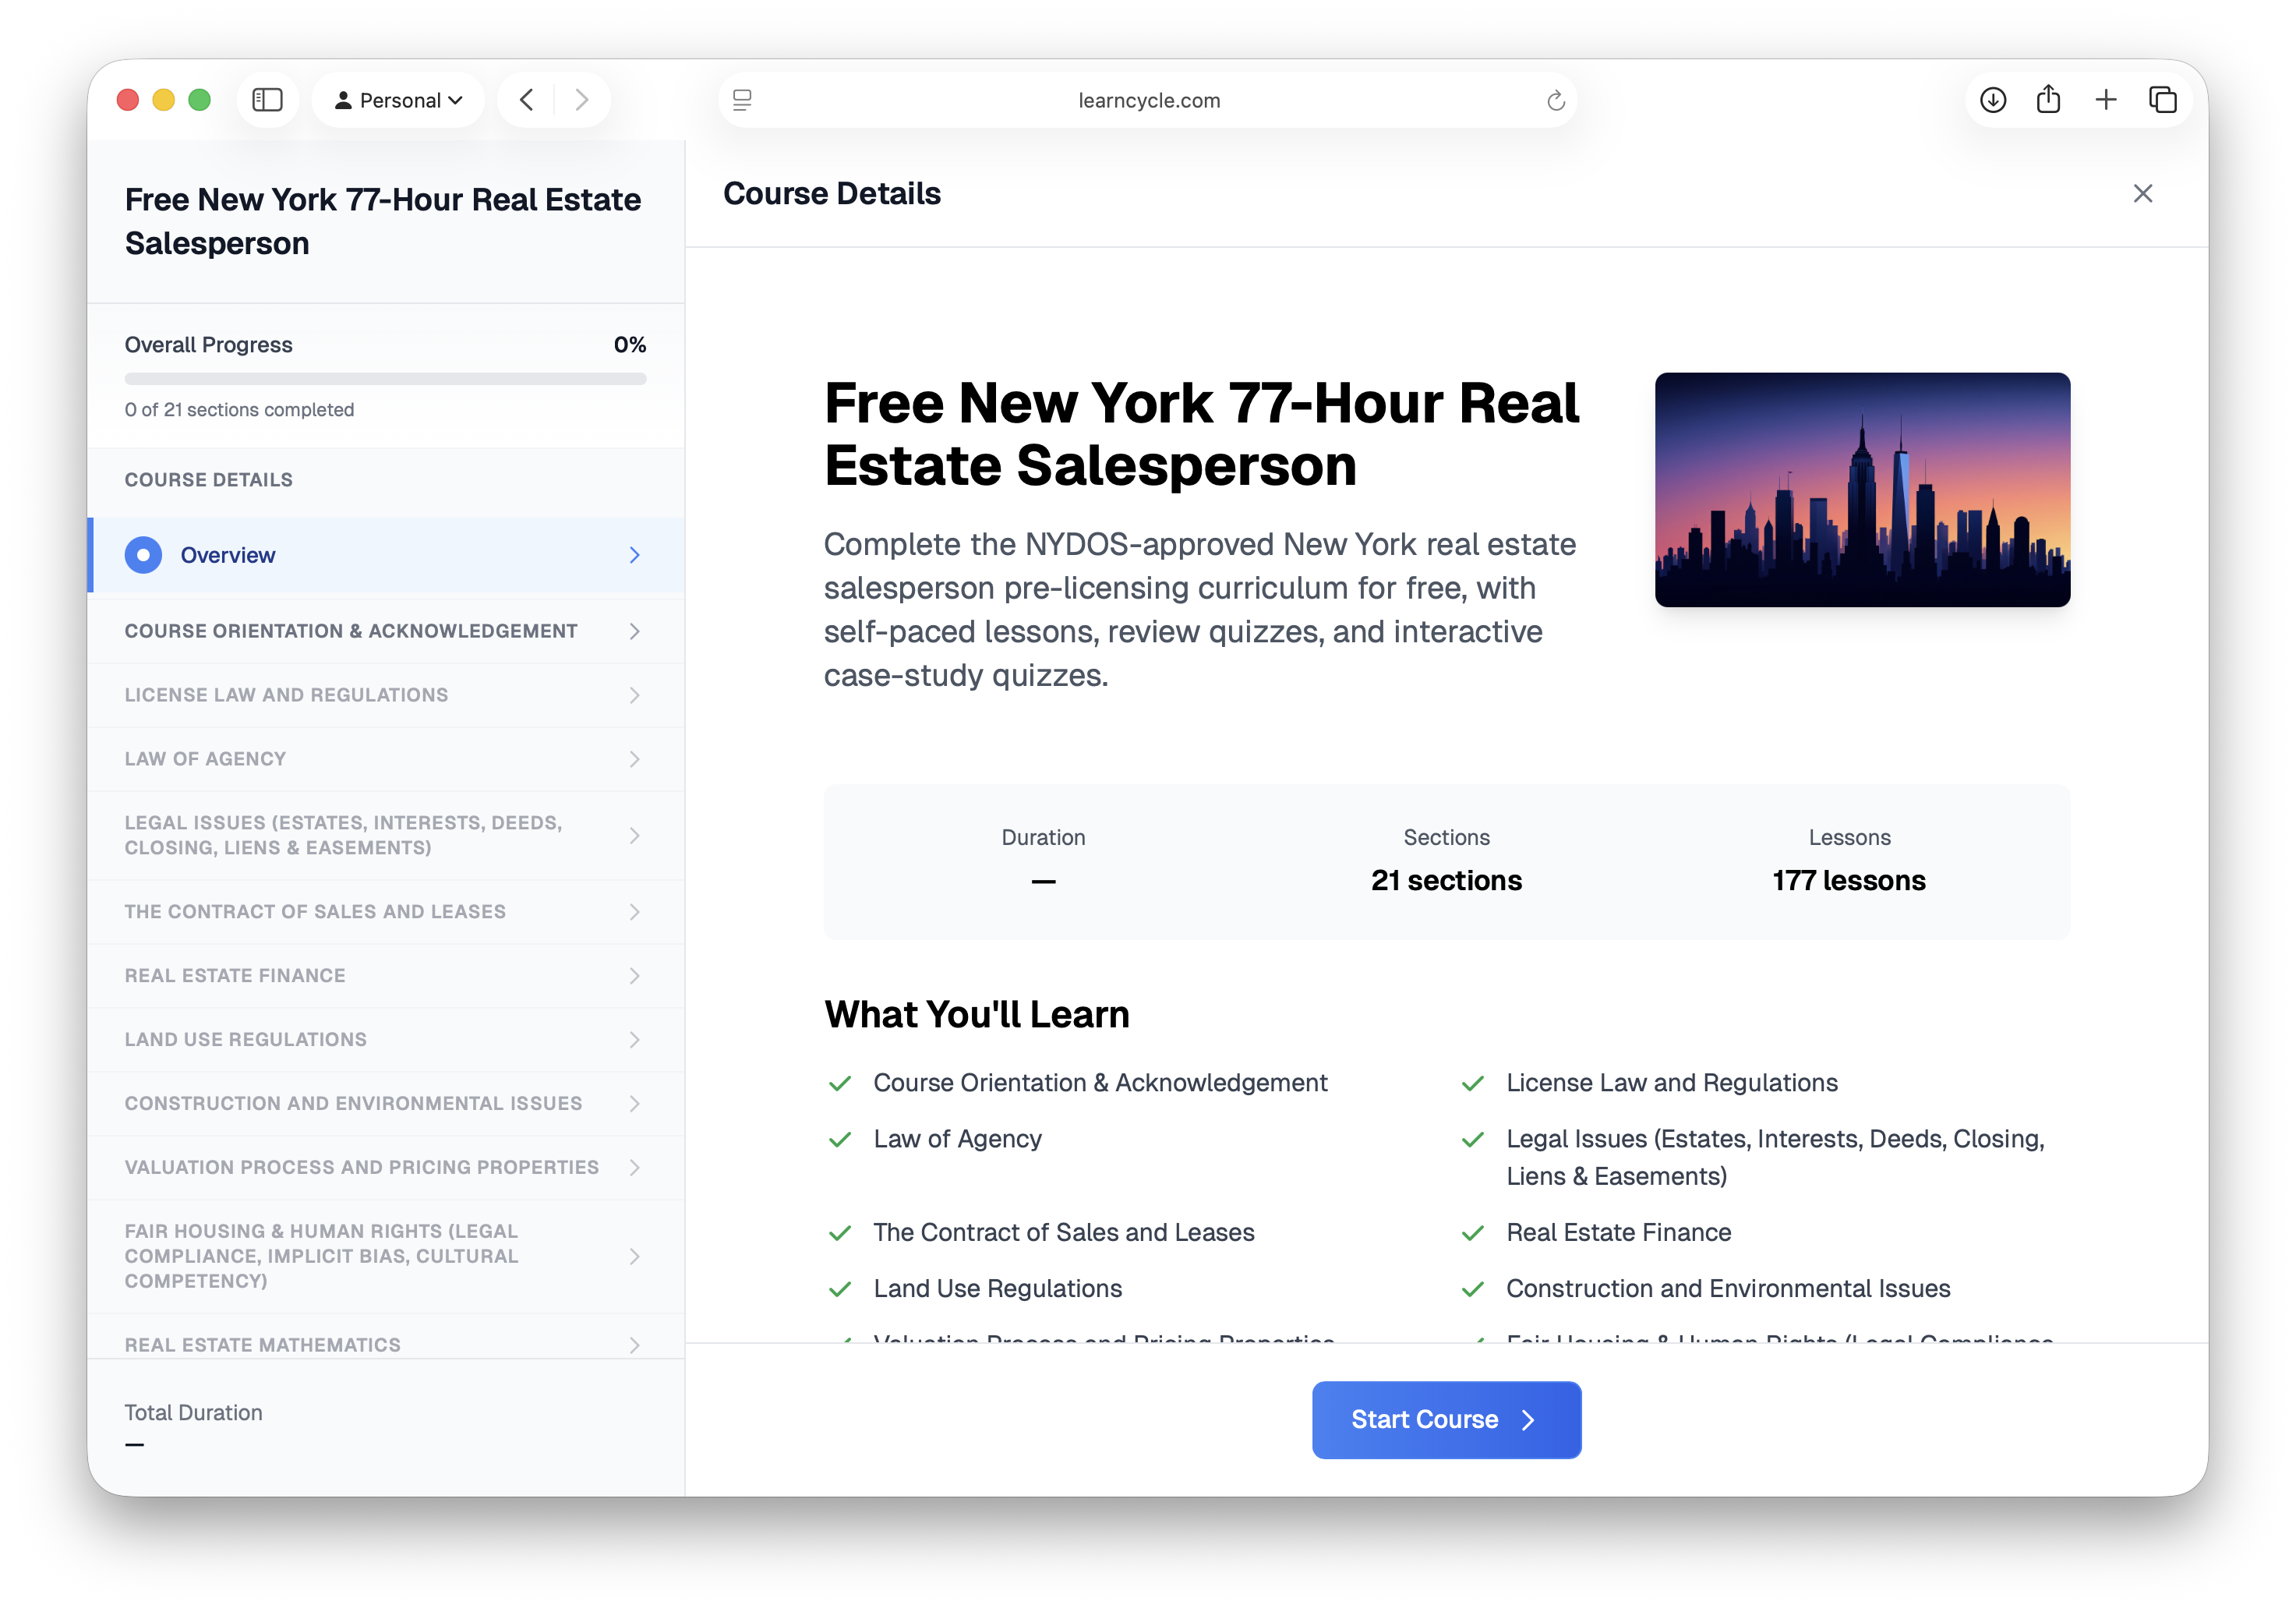
Task: Click the reader/page menu icon in address bar
Action: pyautogui.click(x=742, y=100)
